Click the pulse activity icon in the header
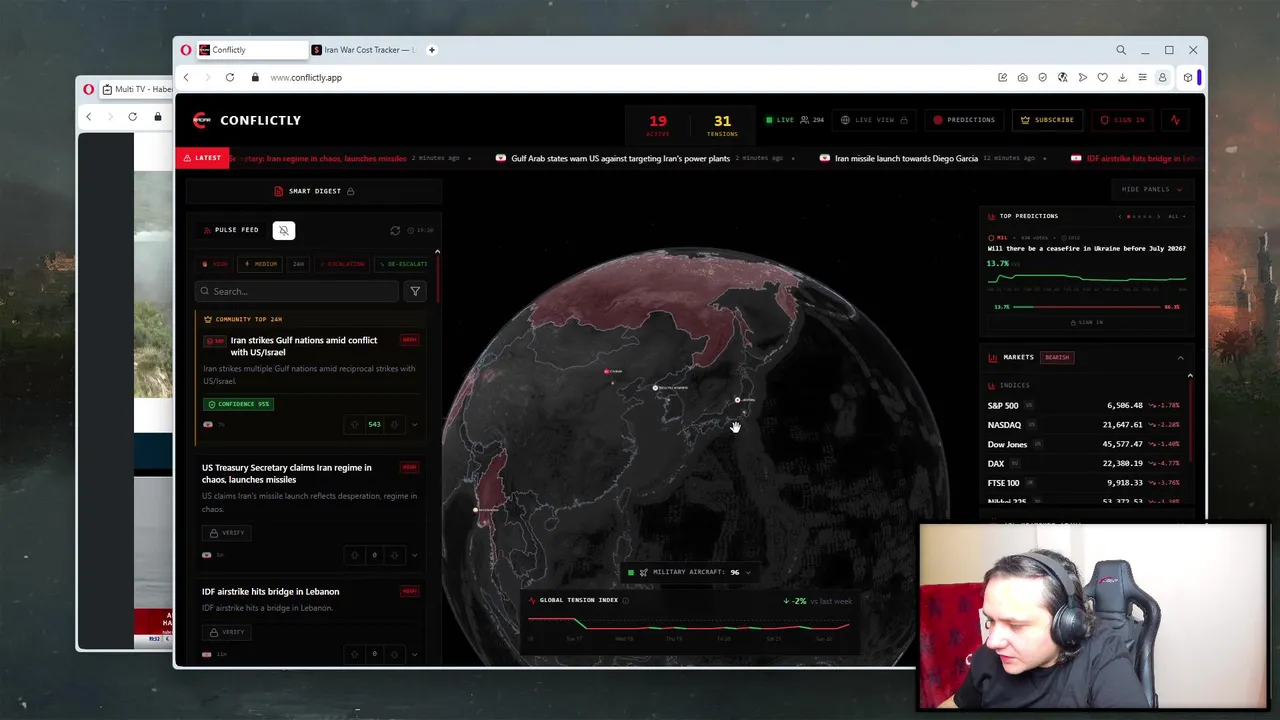The width and height of the screenshot is (1280, 720). pyautogui.click(x=1175, y=120)
